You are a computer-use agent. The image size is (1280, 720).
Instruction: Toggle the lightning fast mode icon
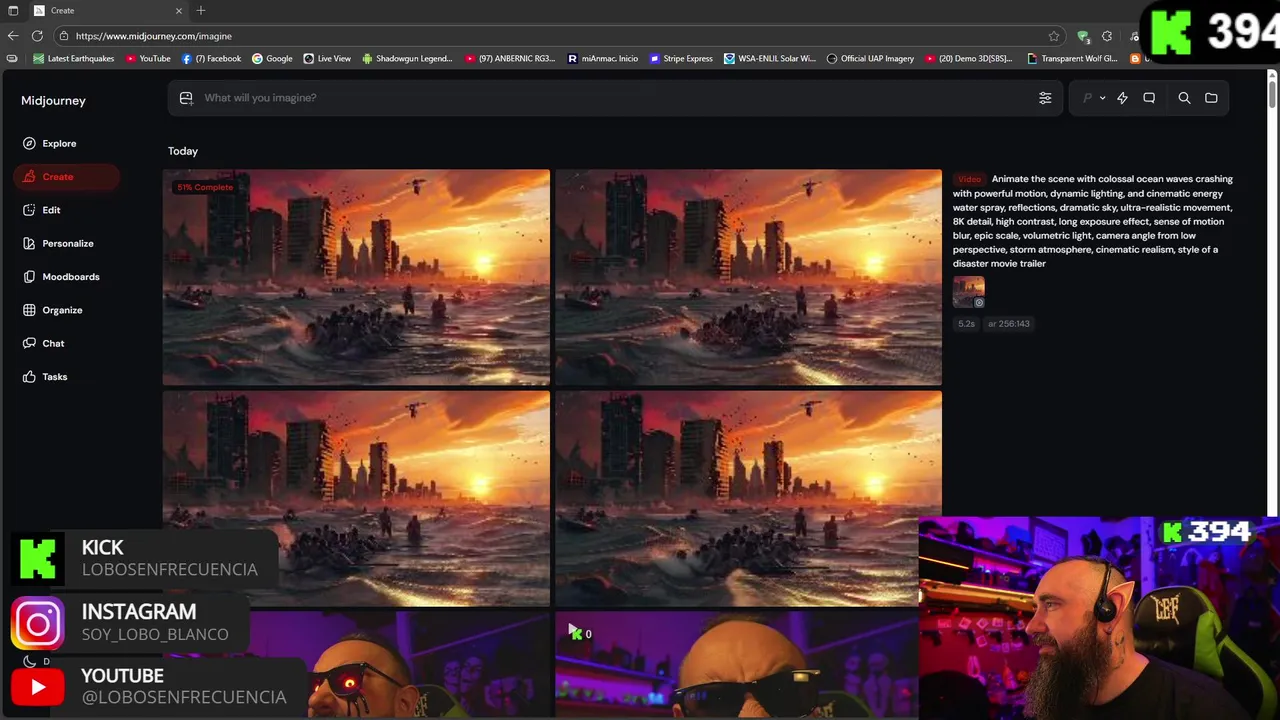(x=1122, y=98)
